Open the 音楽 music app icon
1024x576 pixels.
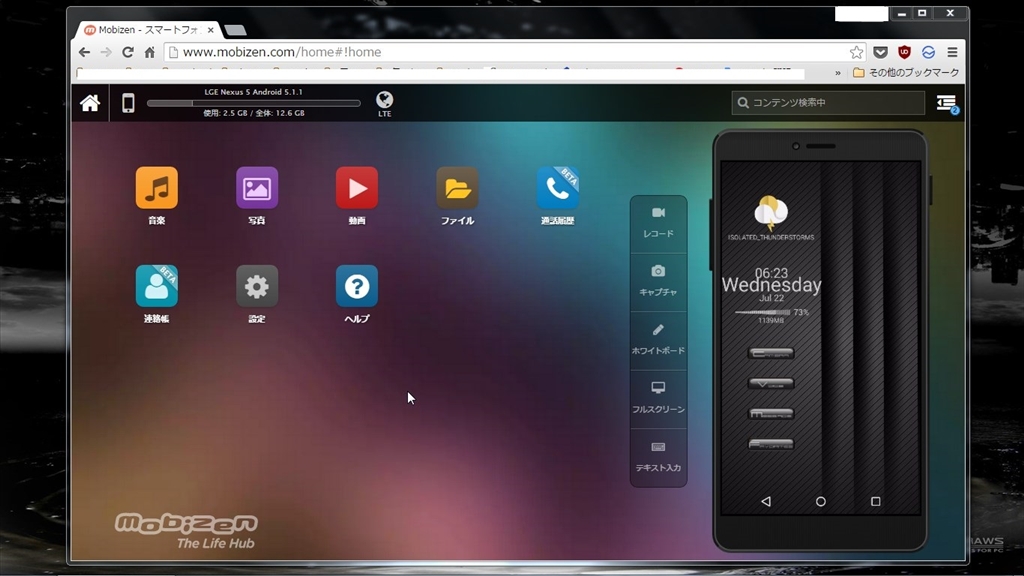[x=157, y=188]
